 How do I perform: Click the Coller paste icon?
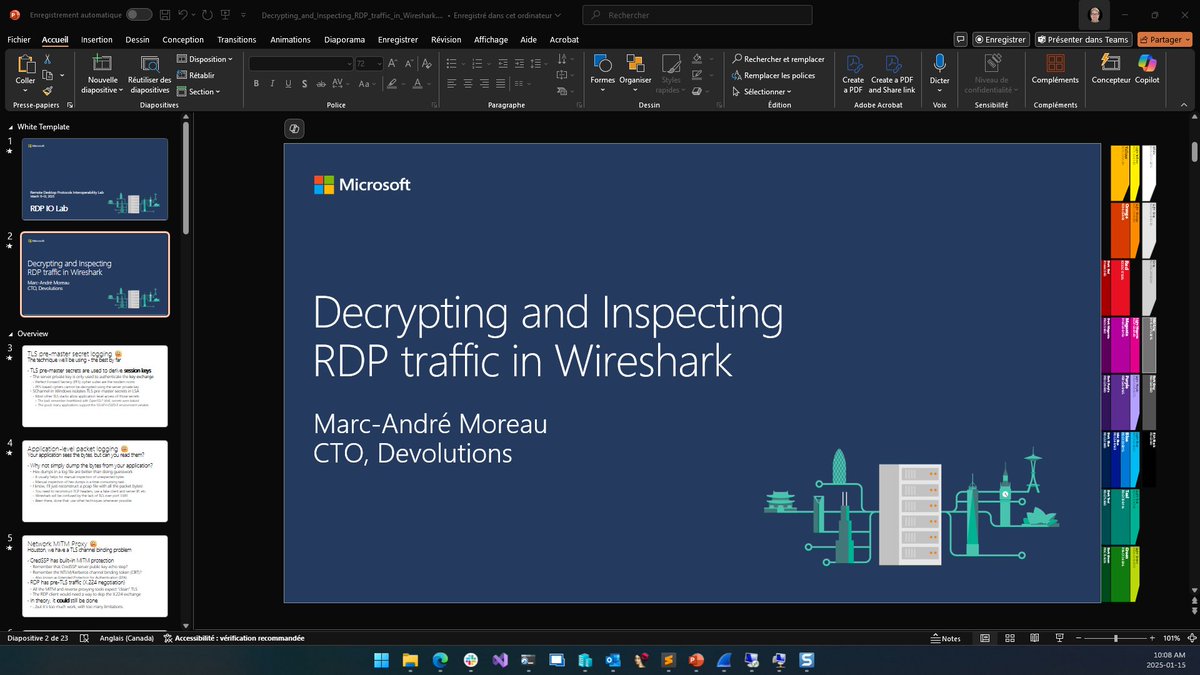(x=25, y=65)
